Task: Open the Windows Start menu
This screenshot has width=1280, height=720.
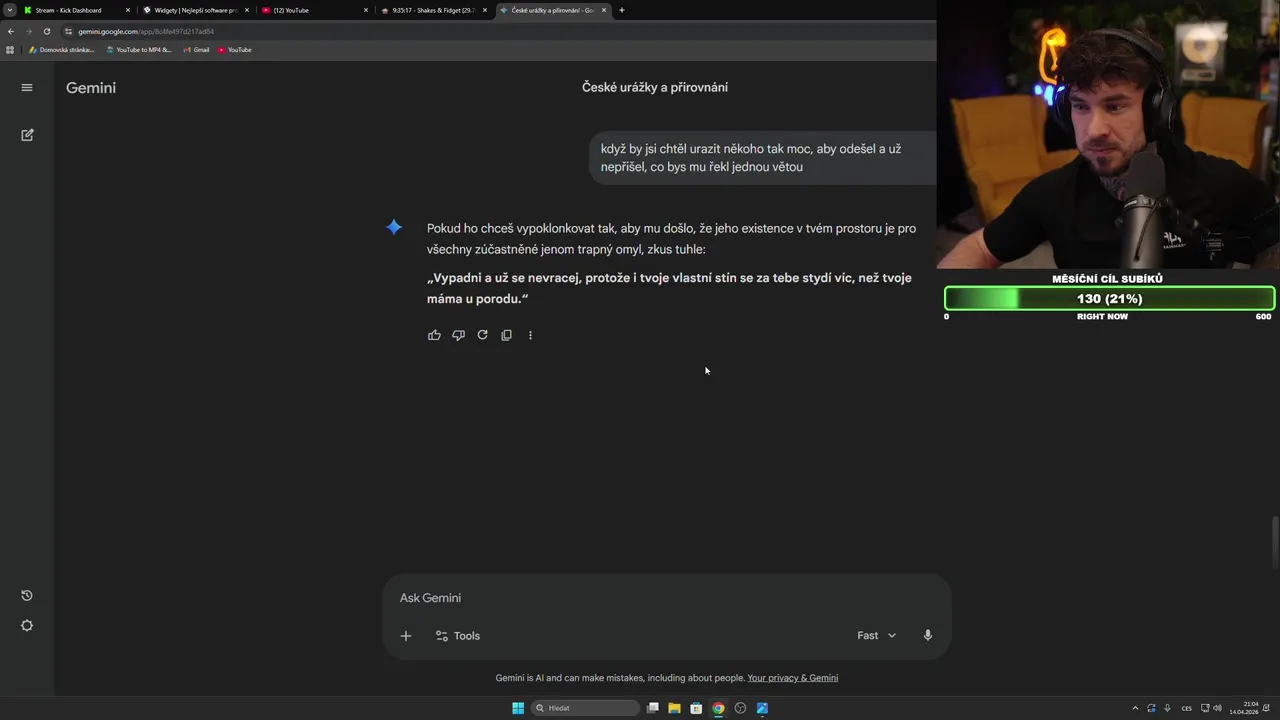Action: [x=518, y=708]
